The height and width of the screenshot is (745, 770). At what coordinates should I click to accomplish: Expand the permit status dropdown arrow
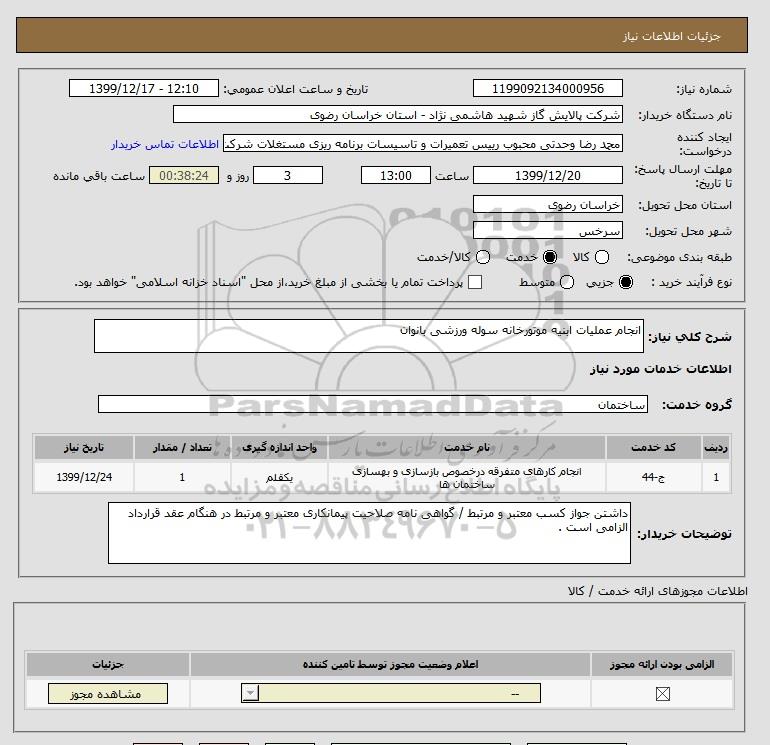click(250, 693)
